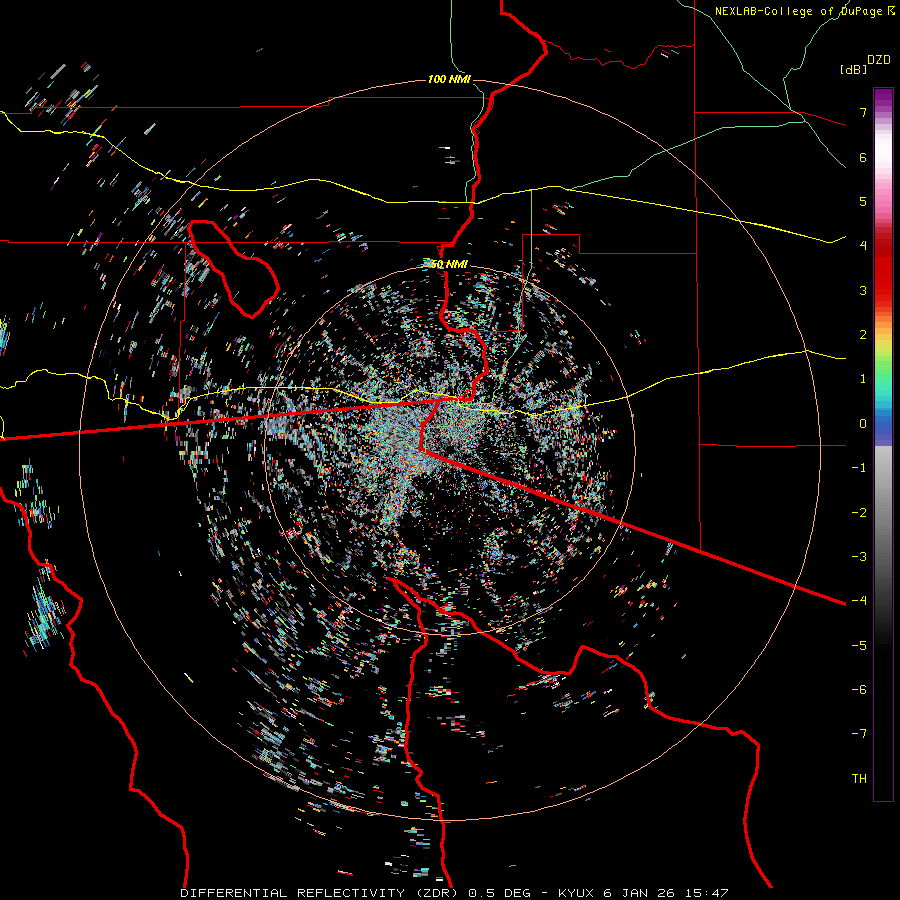This screenshot has width=900, height=900.
Task: Click the 2 value on the legend scale
Action: pos(863,335)
